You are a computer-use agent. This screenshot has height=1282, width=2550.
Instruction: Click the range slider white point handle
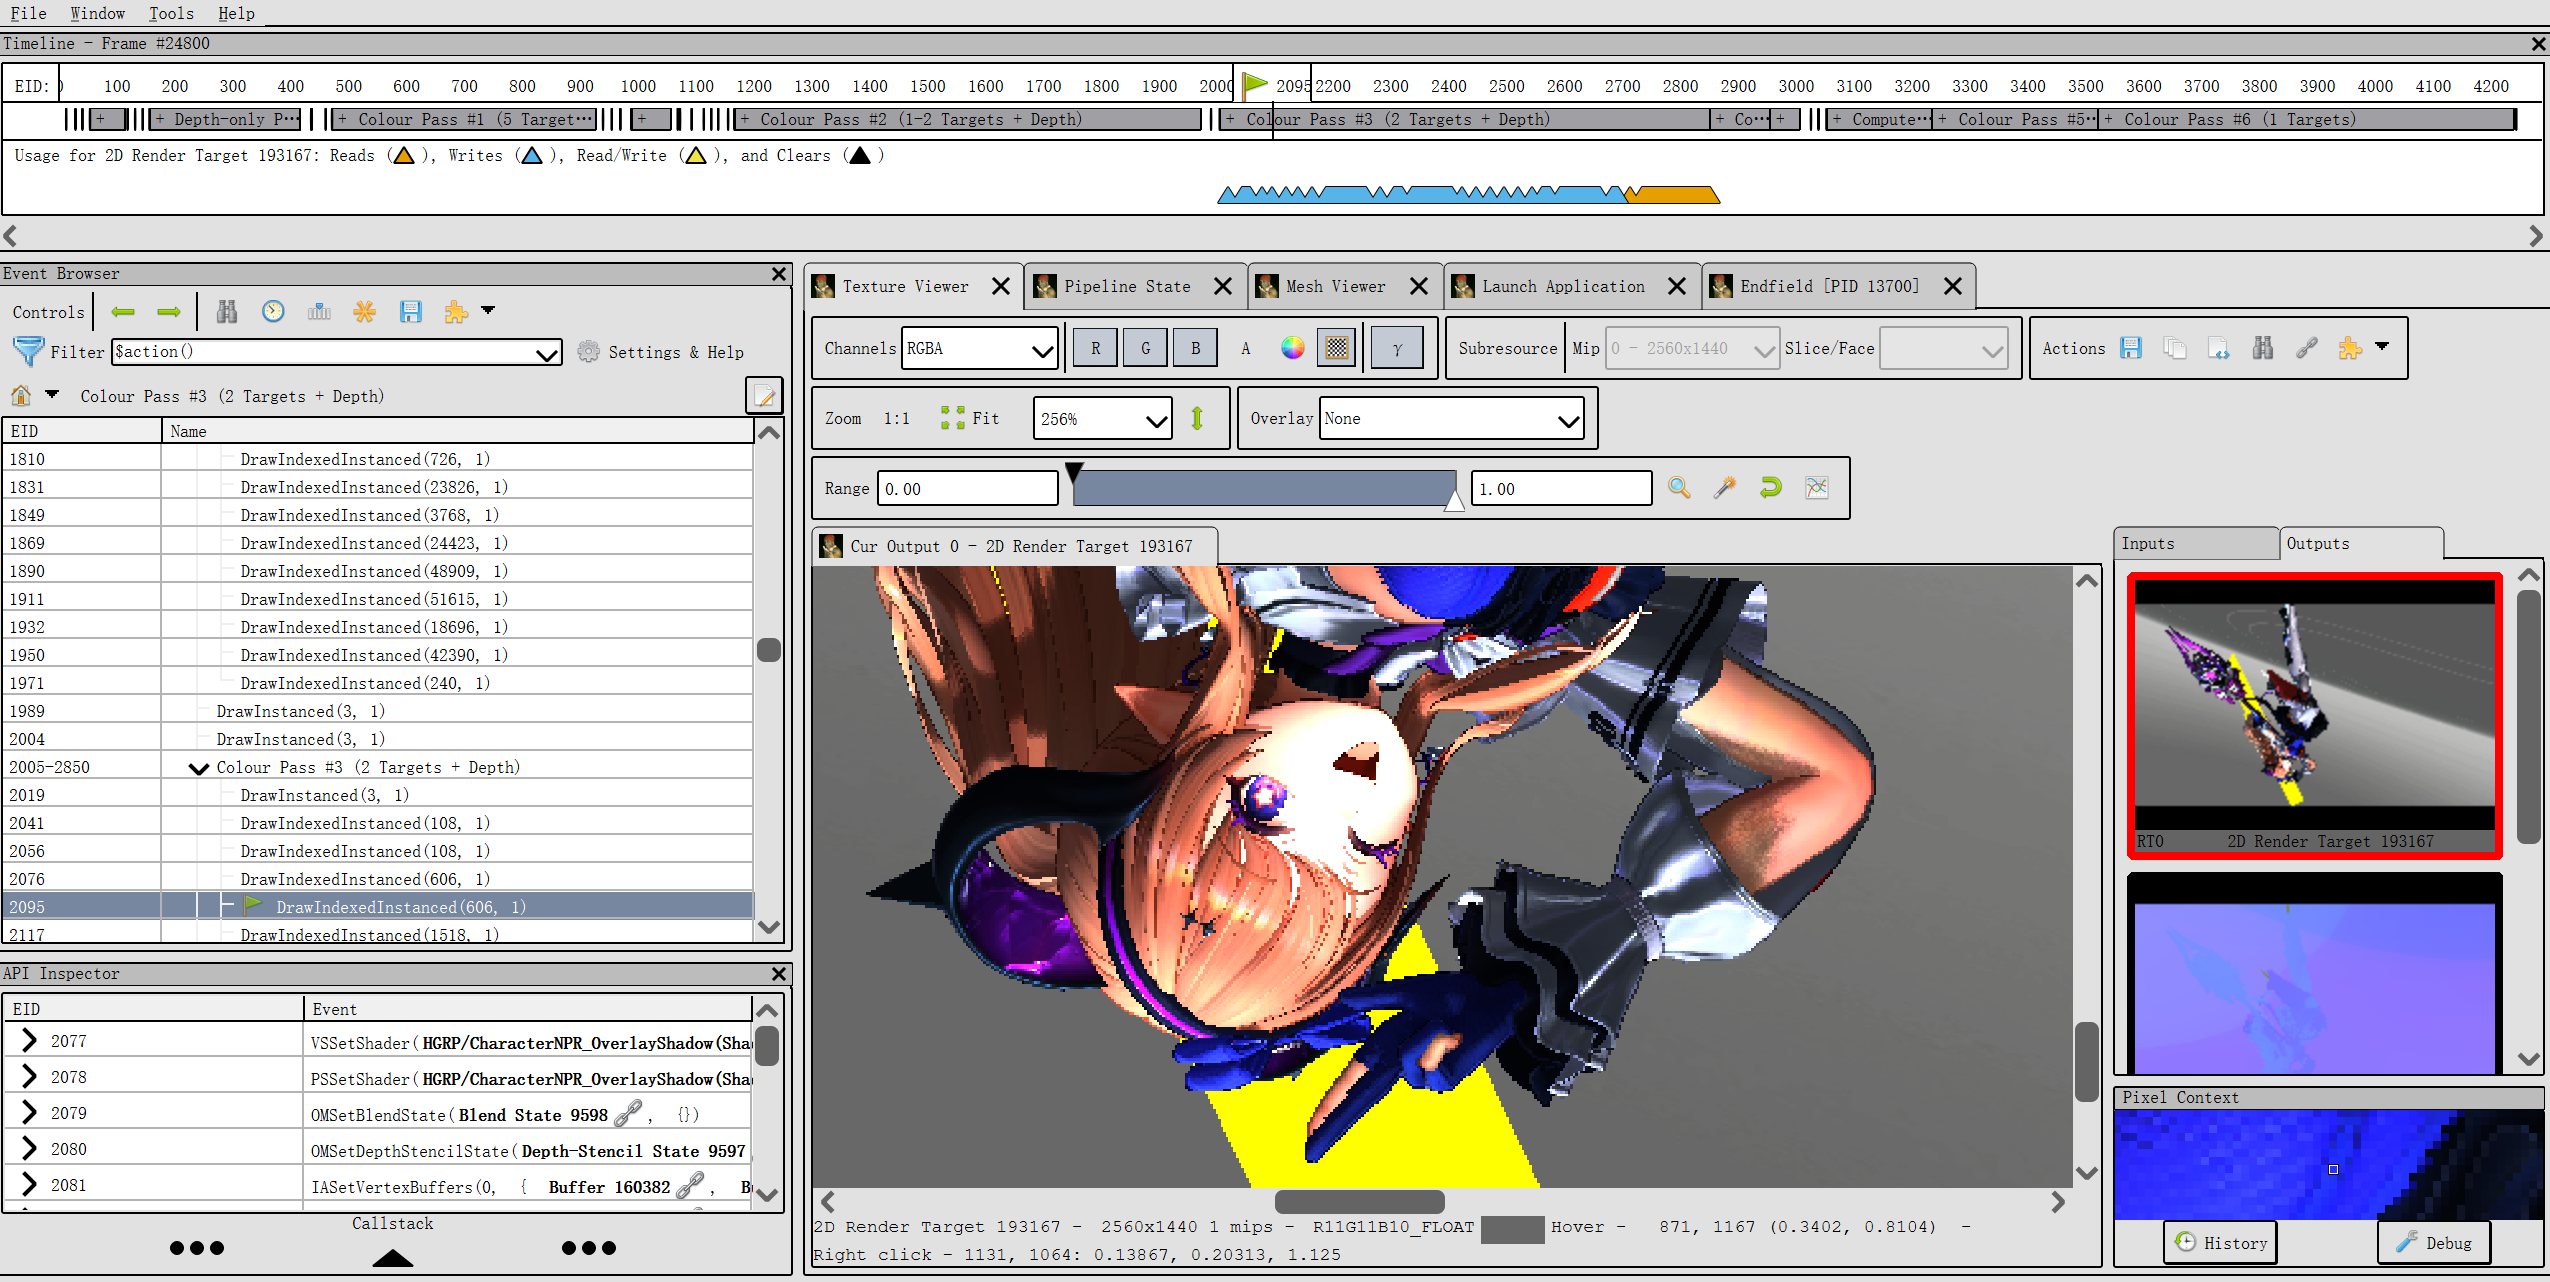[1455, 500]
